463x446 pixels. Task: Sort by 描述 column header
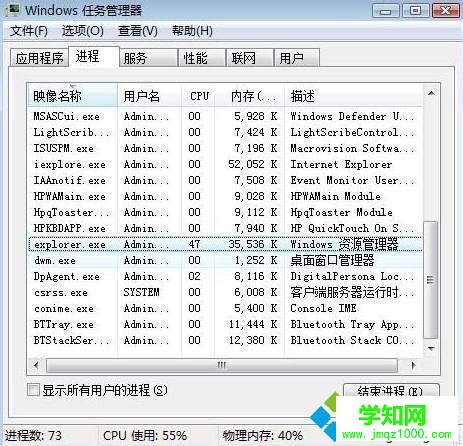click(354, 96)
